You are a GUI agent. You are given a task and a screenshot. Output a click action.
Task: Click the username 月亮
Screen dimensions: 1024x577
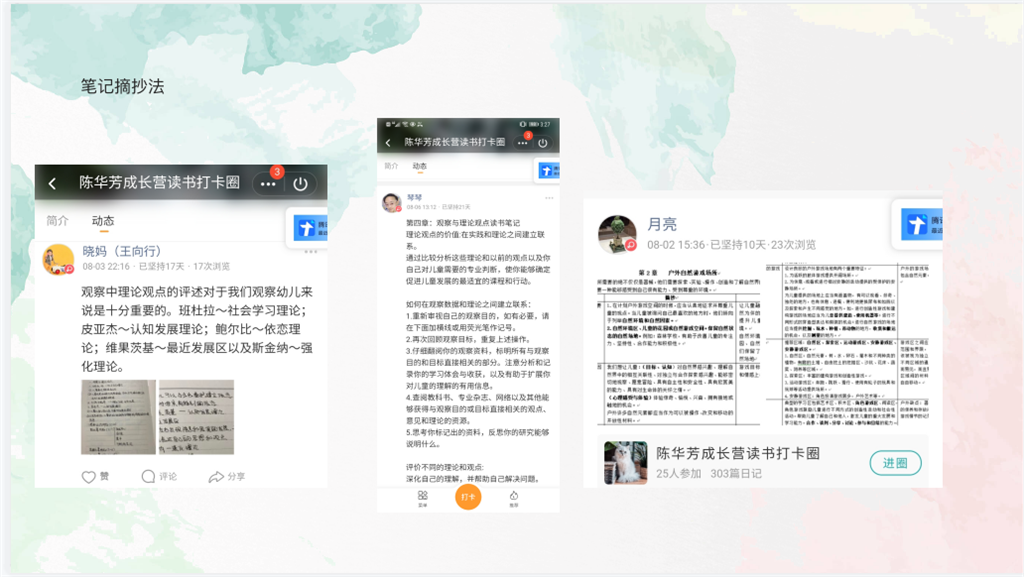point(662,225)
